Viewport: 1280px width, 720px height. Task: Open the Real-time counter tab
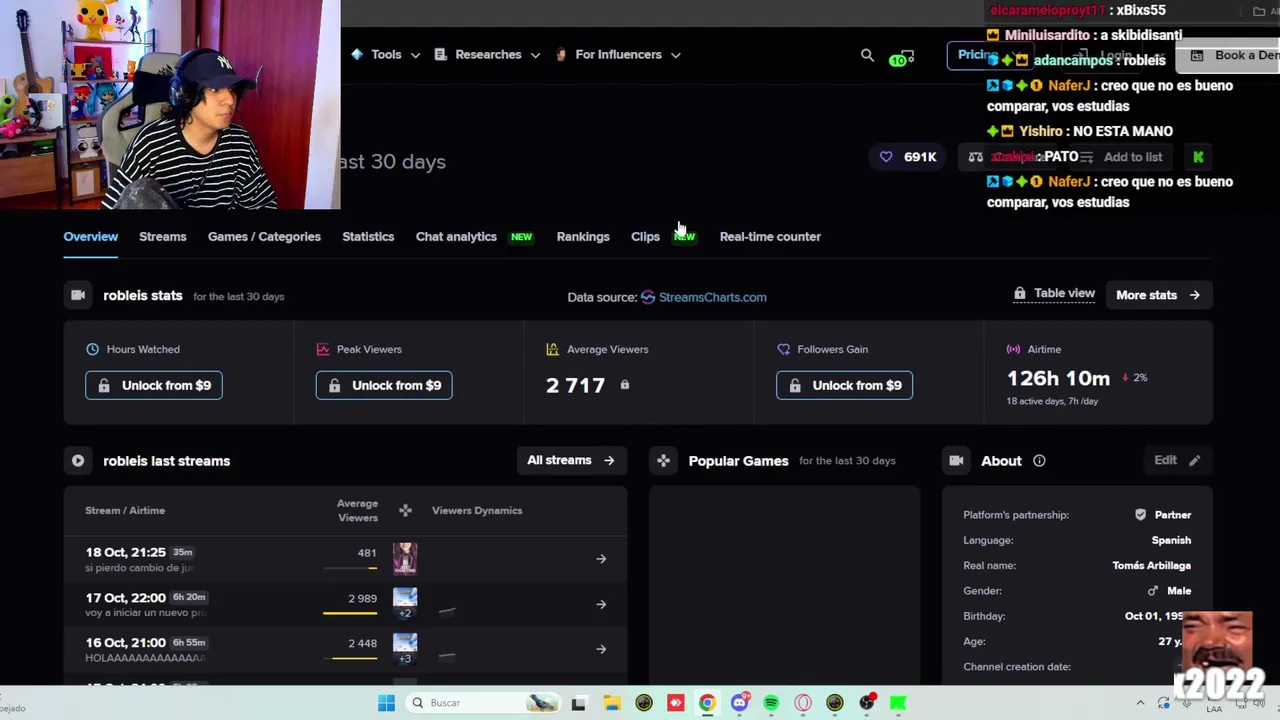point(770,237)
